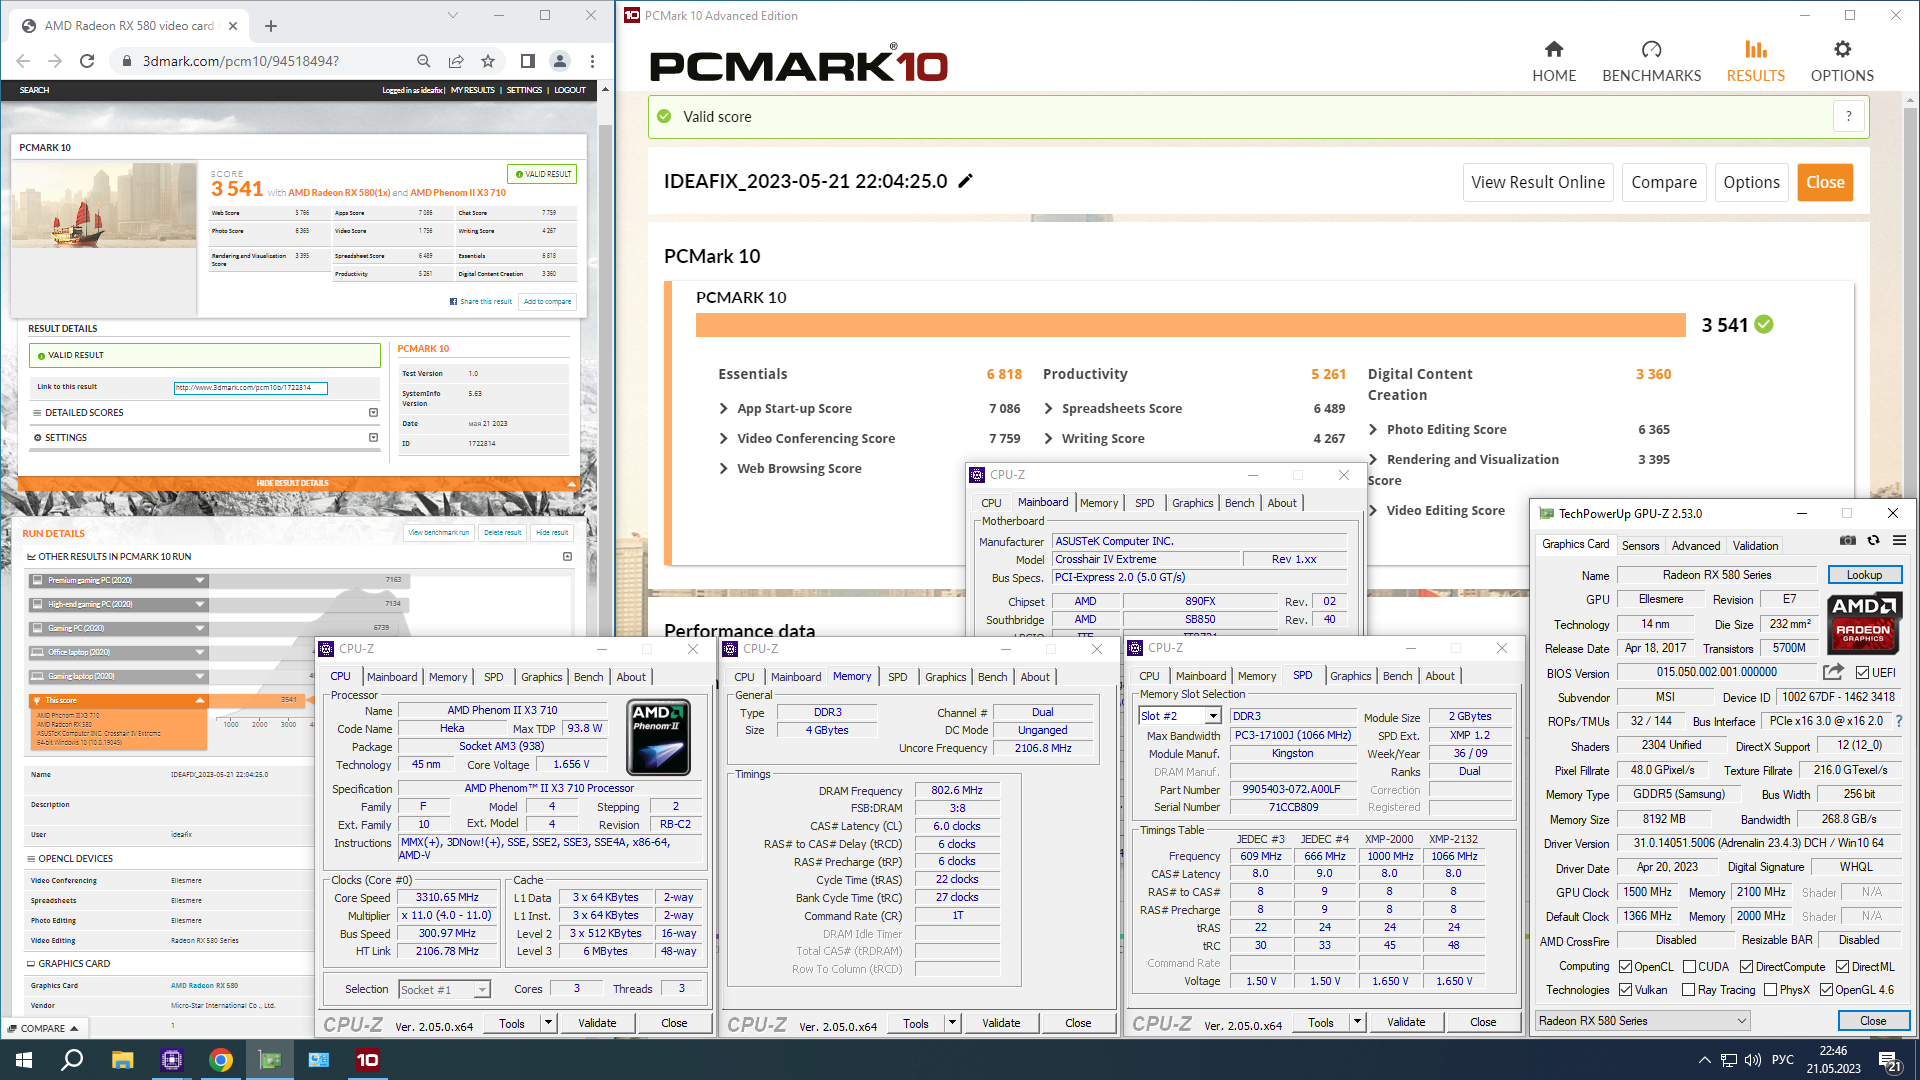Click the orange Close button in PCMark 10
This screenshot has width=1920, height=1080.
(x=1825, y=182)
